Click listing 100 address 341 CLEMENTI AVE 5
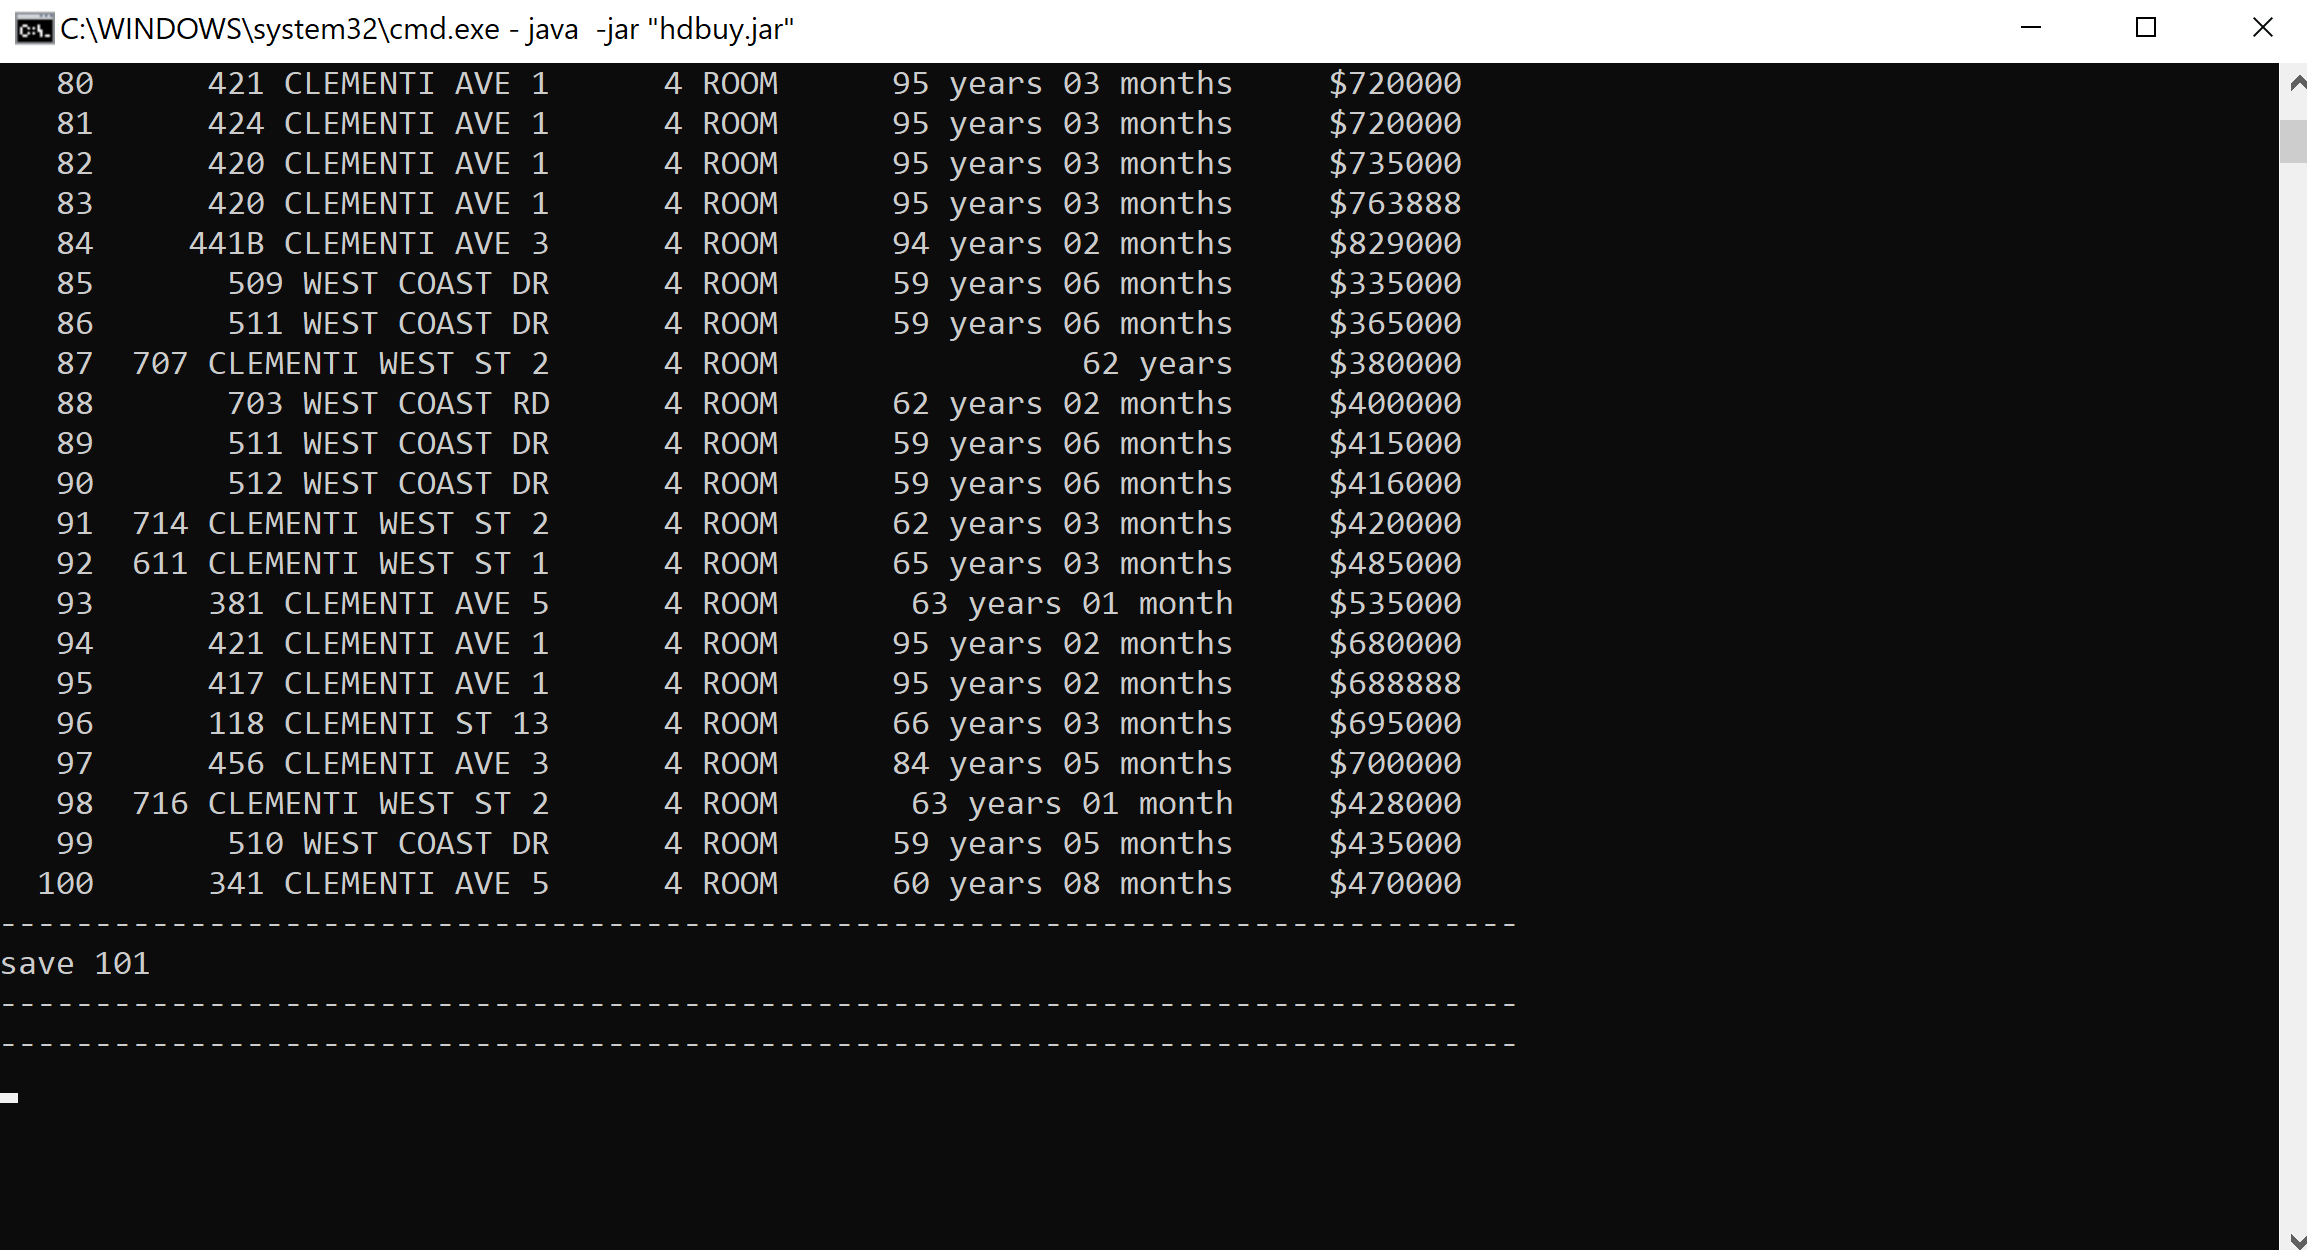This screenshot has height=1250, width=2307. (x=378, y=883)
